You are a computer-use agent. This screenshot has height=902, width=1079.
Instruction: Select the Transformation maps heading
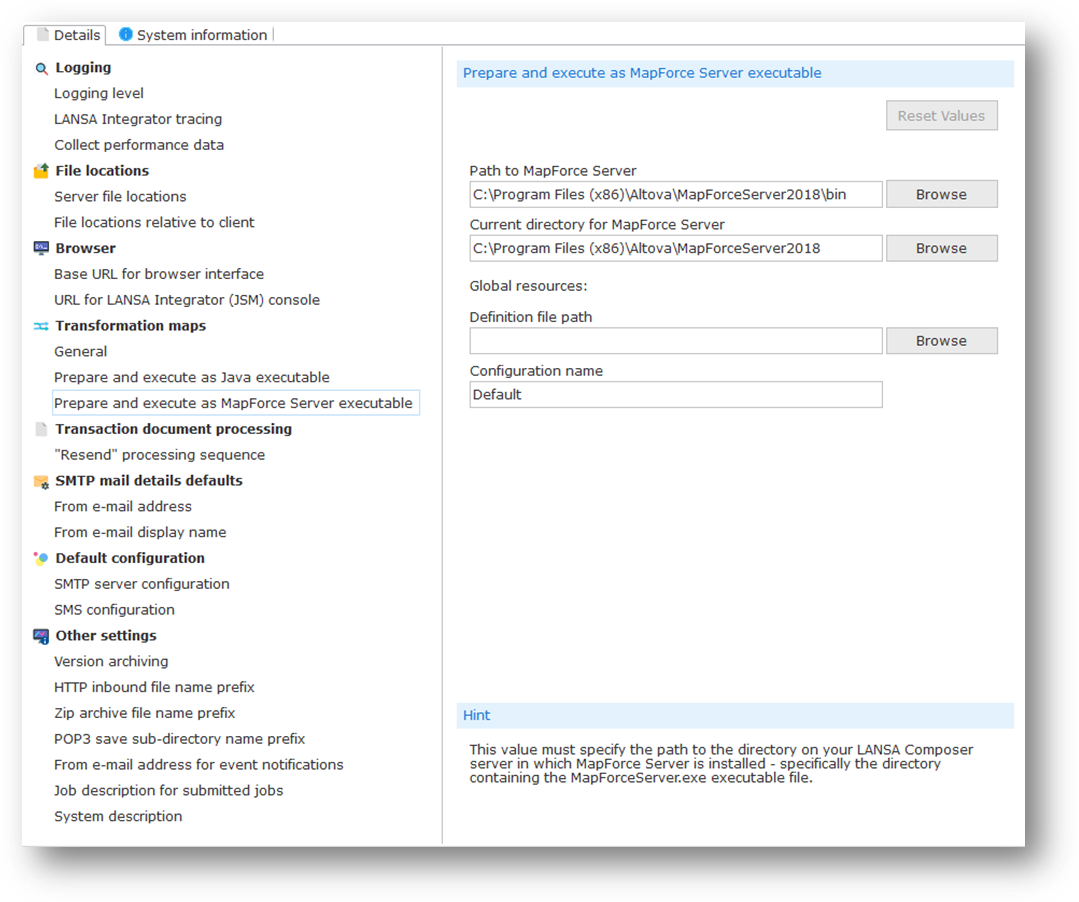click(131, 326)
